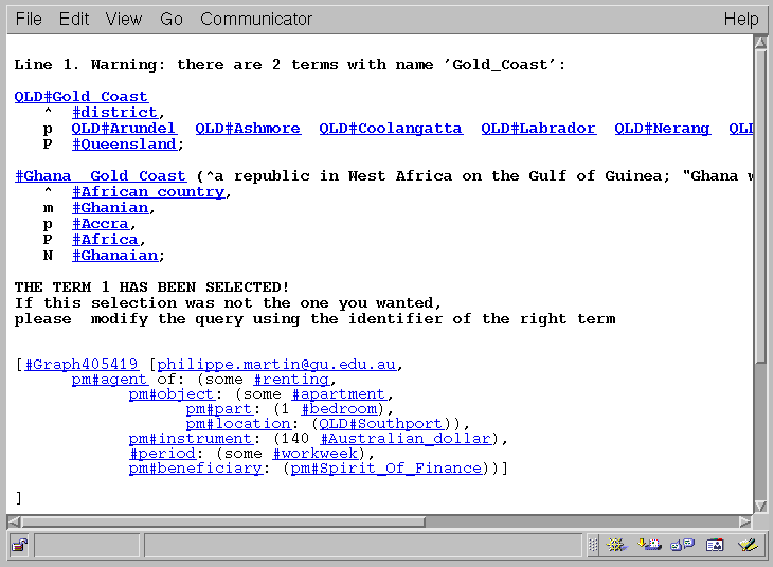
Task: Open the Composer icon in status bar
Action: coord(747,545)
